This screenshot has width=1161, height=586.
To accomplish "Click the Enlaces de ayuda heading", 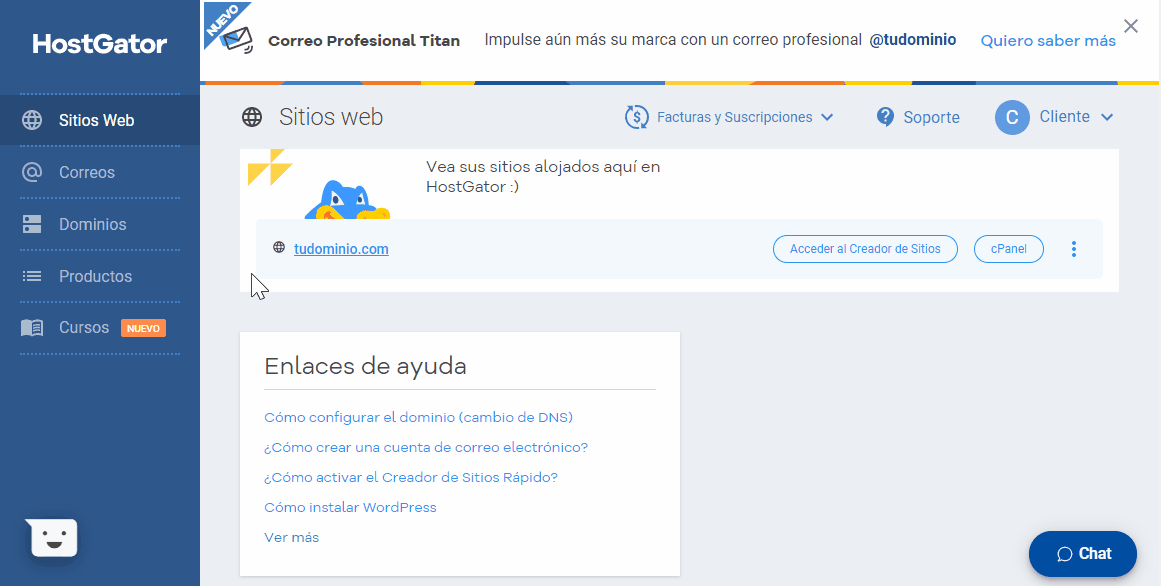I will [365, 366].
